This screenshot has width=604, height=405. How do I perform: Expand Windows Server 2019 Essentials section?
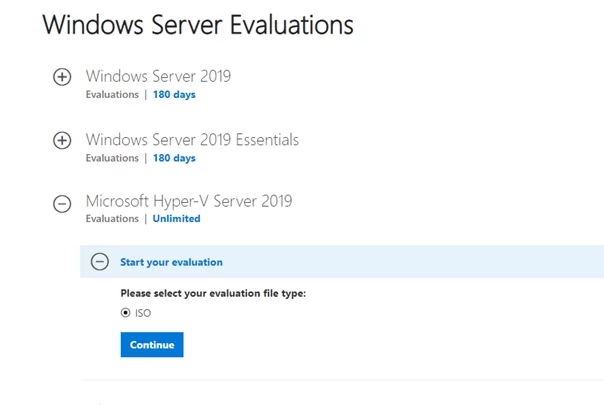(x=62, y=140)
